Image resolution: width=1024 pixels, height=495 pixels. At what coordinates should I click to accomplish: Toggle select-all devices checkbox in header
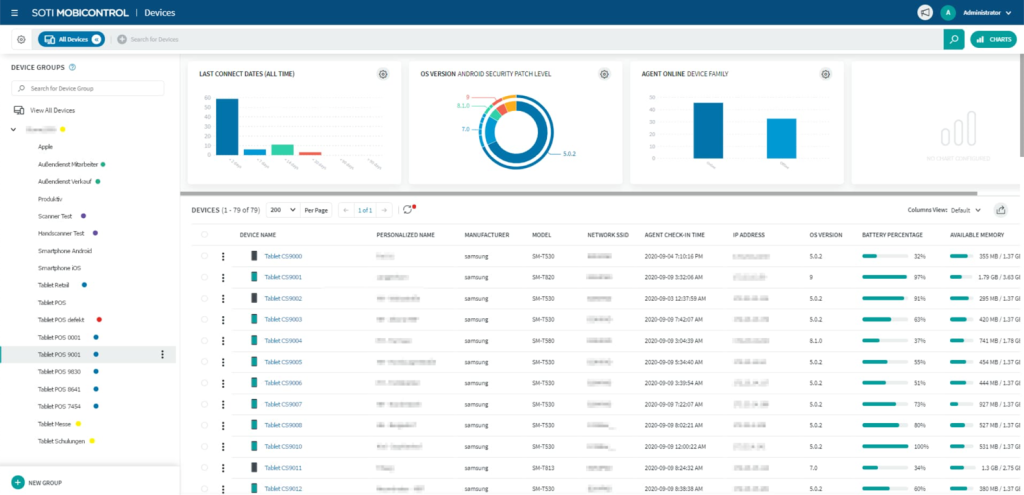pos(204,234)
